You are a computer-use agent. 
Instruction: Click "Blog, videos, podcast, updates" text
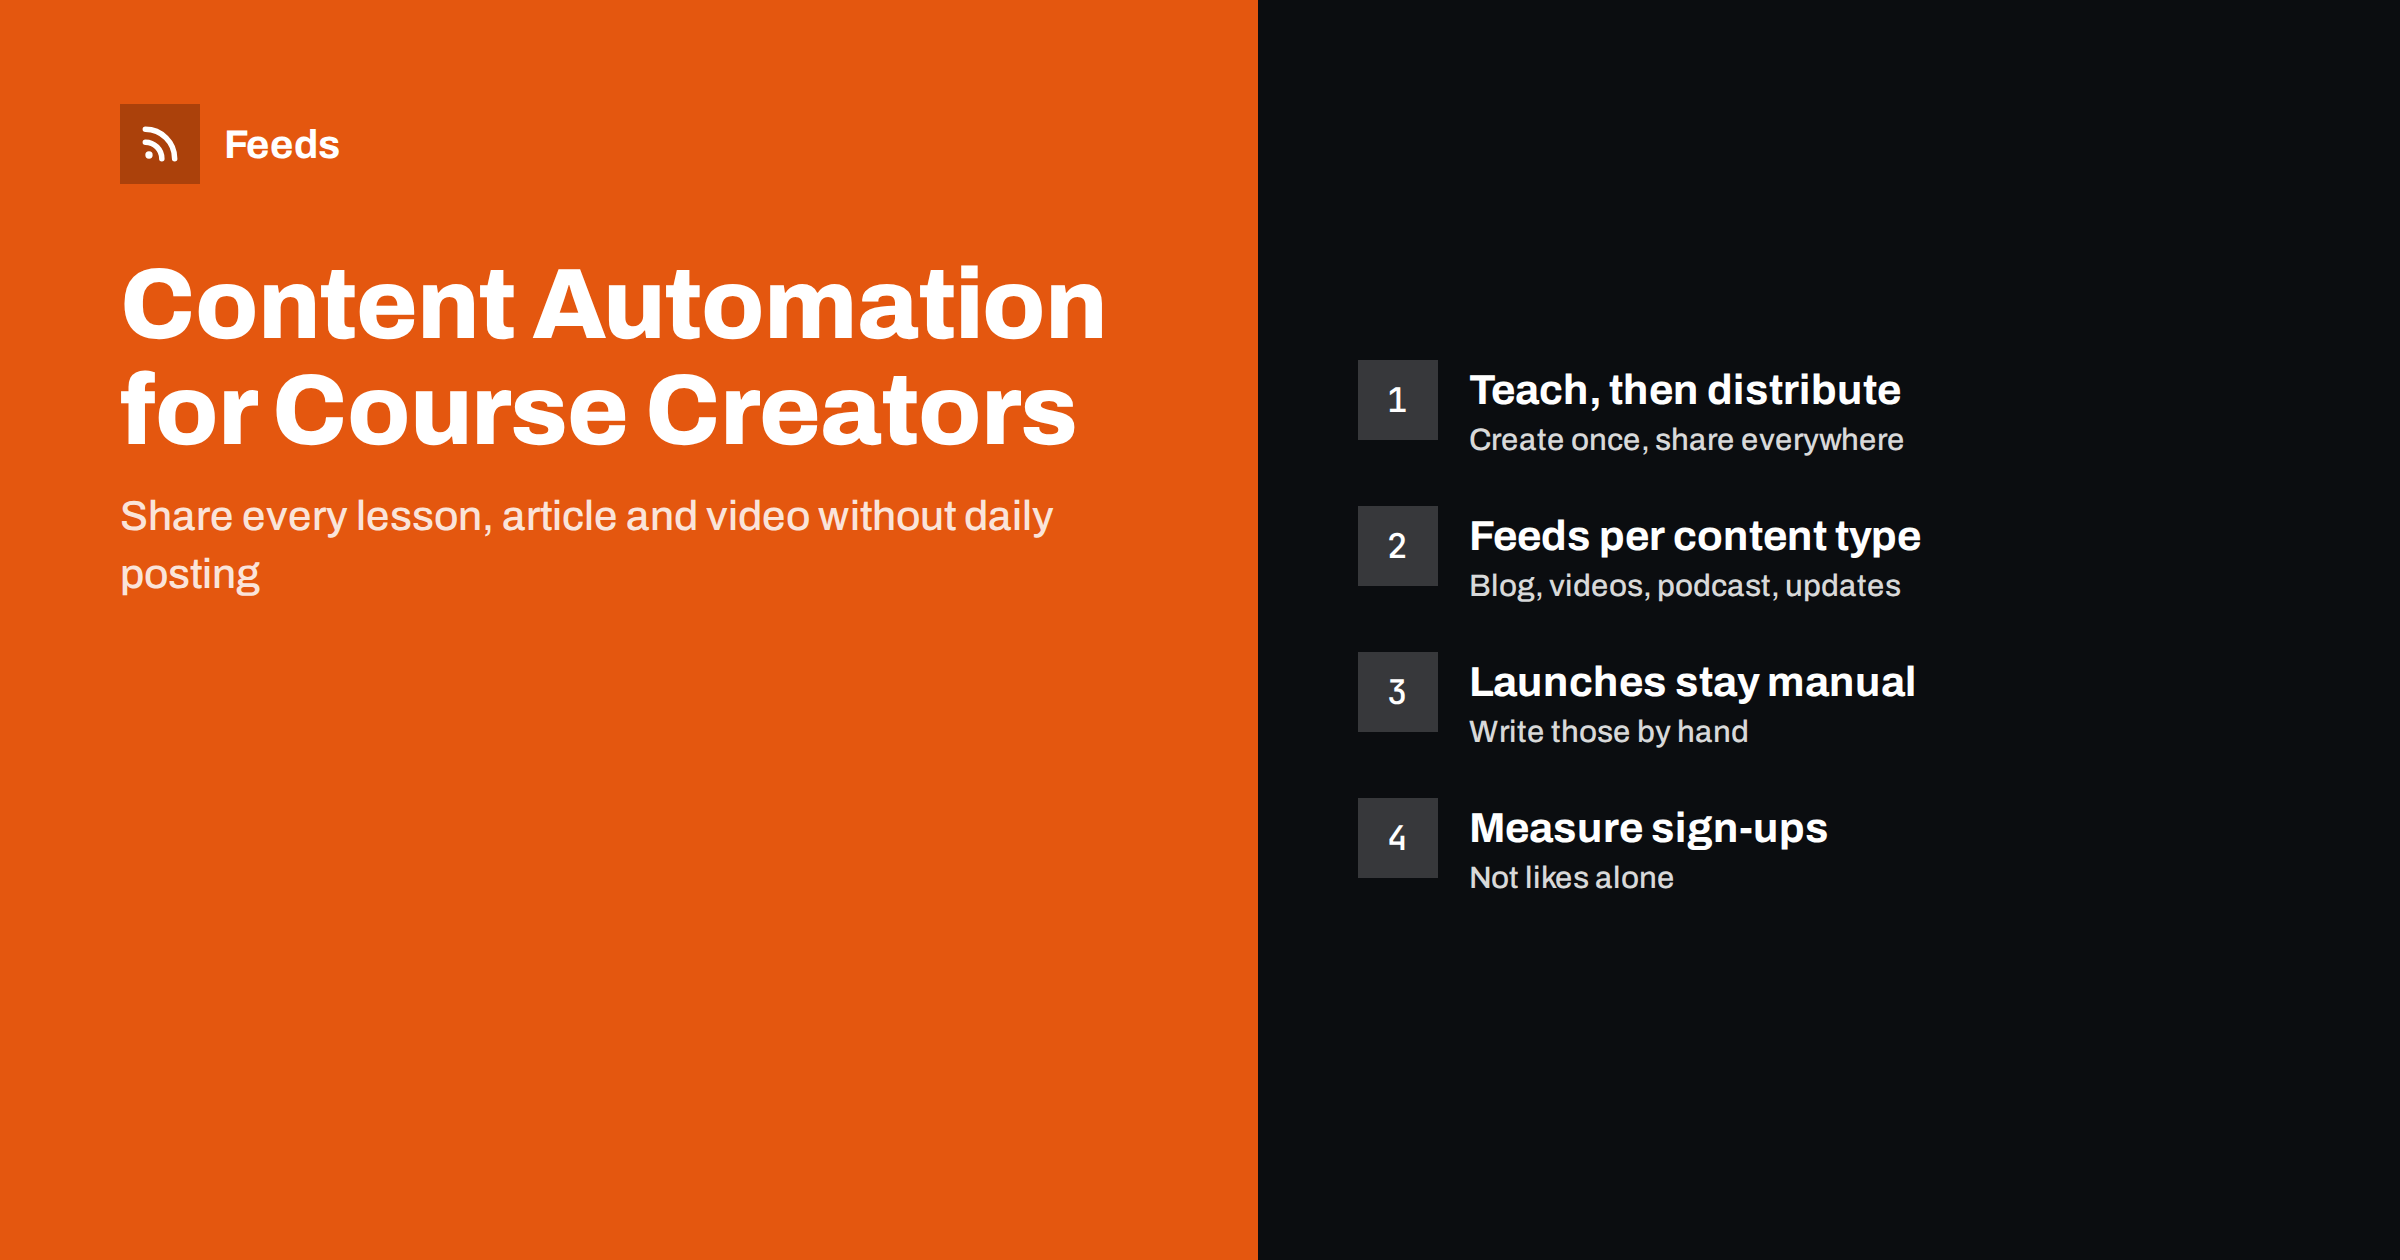click(1685, 586)
